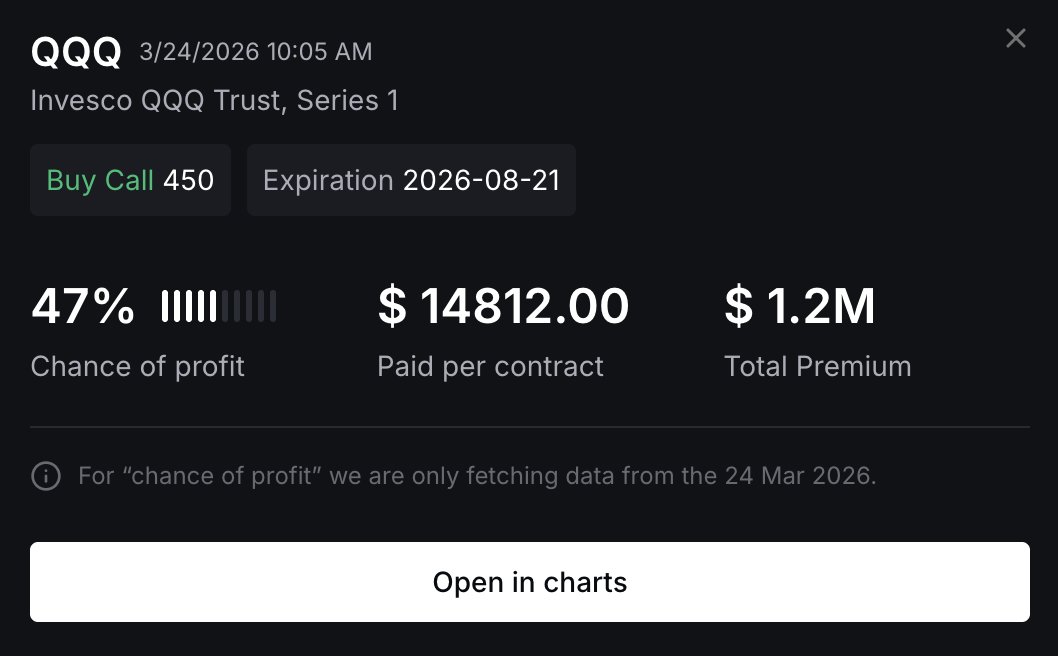Click the gray Expiration word
Image resolution: width=1058 pixels, height=656 pixels.
(328, 180)
